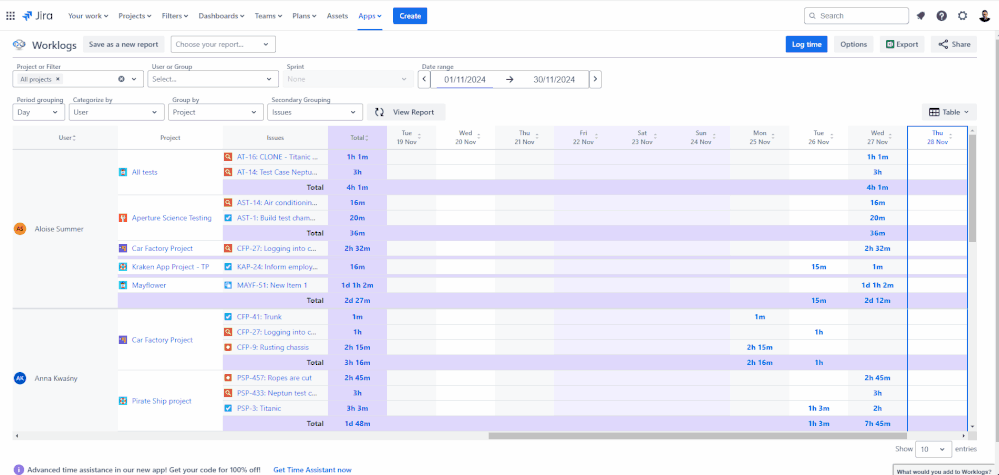This screenshot has width=999, height=475.
Task: Expand the Choose your report dropdown
Action: 223,45
